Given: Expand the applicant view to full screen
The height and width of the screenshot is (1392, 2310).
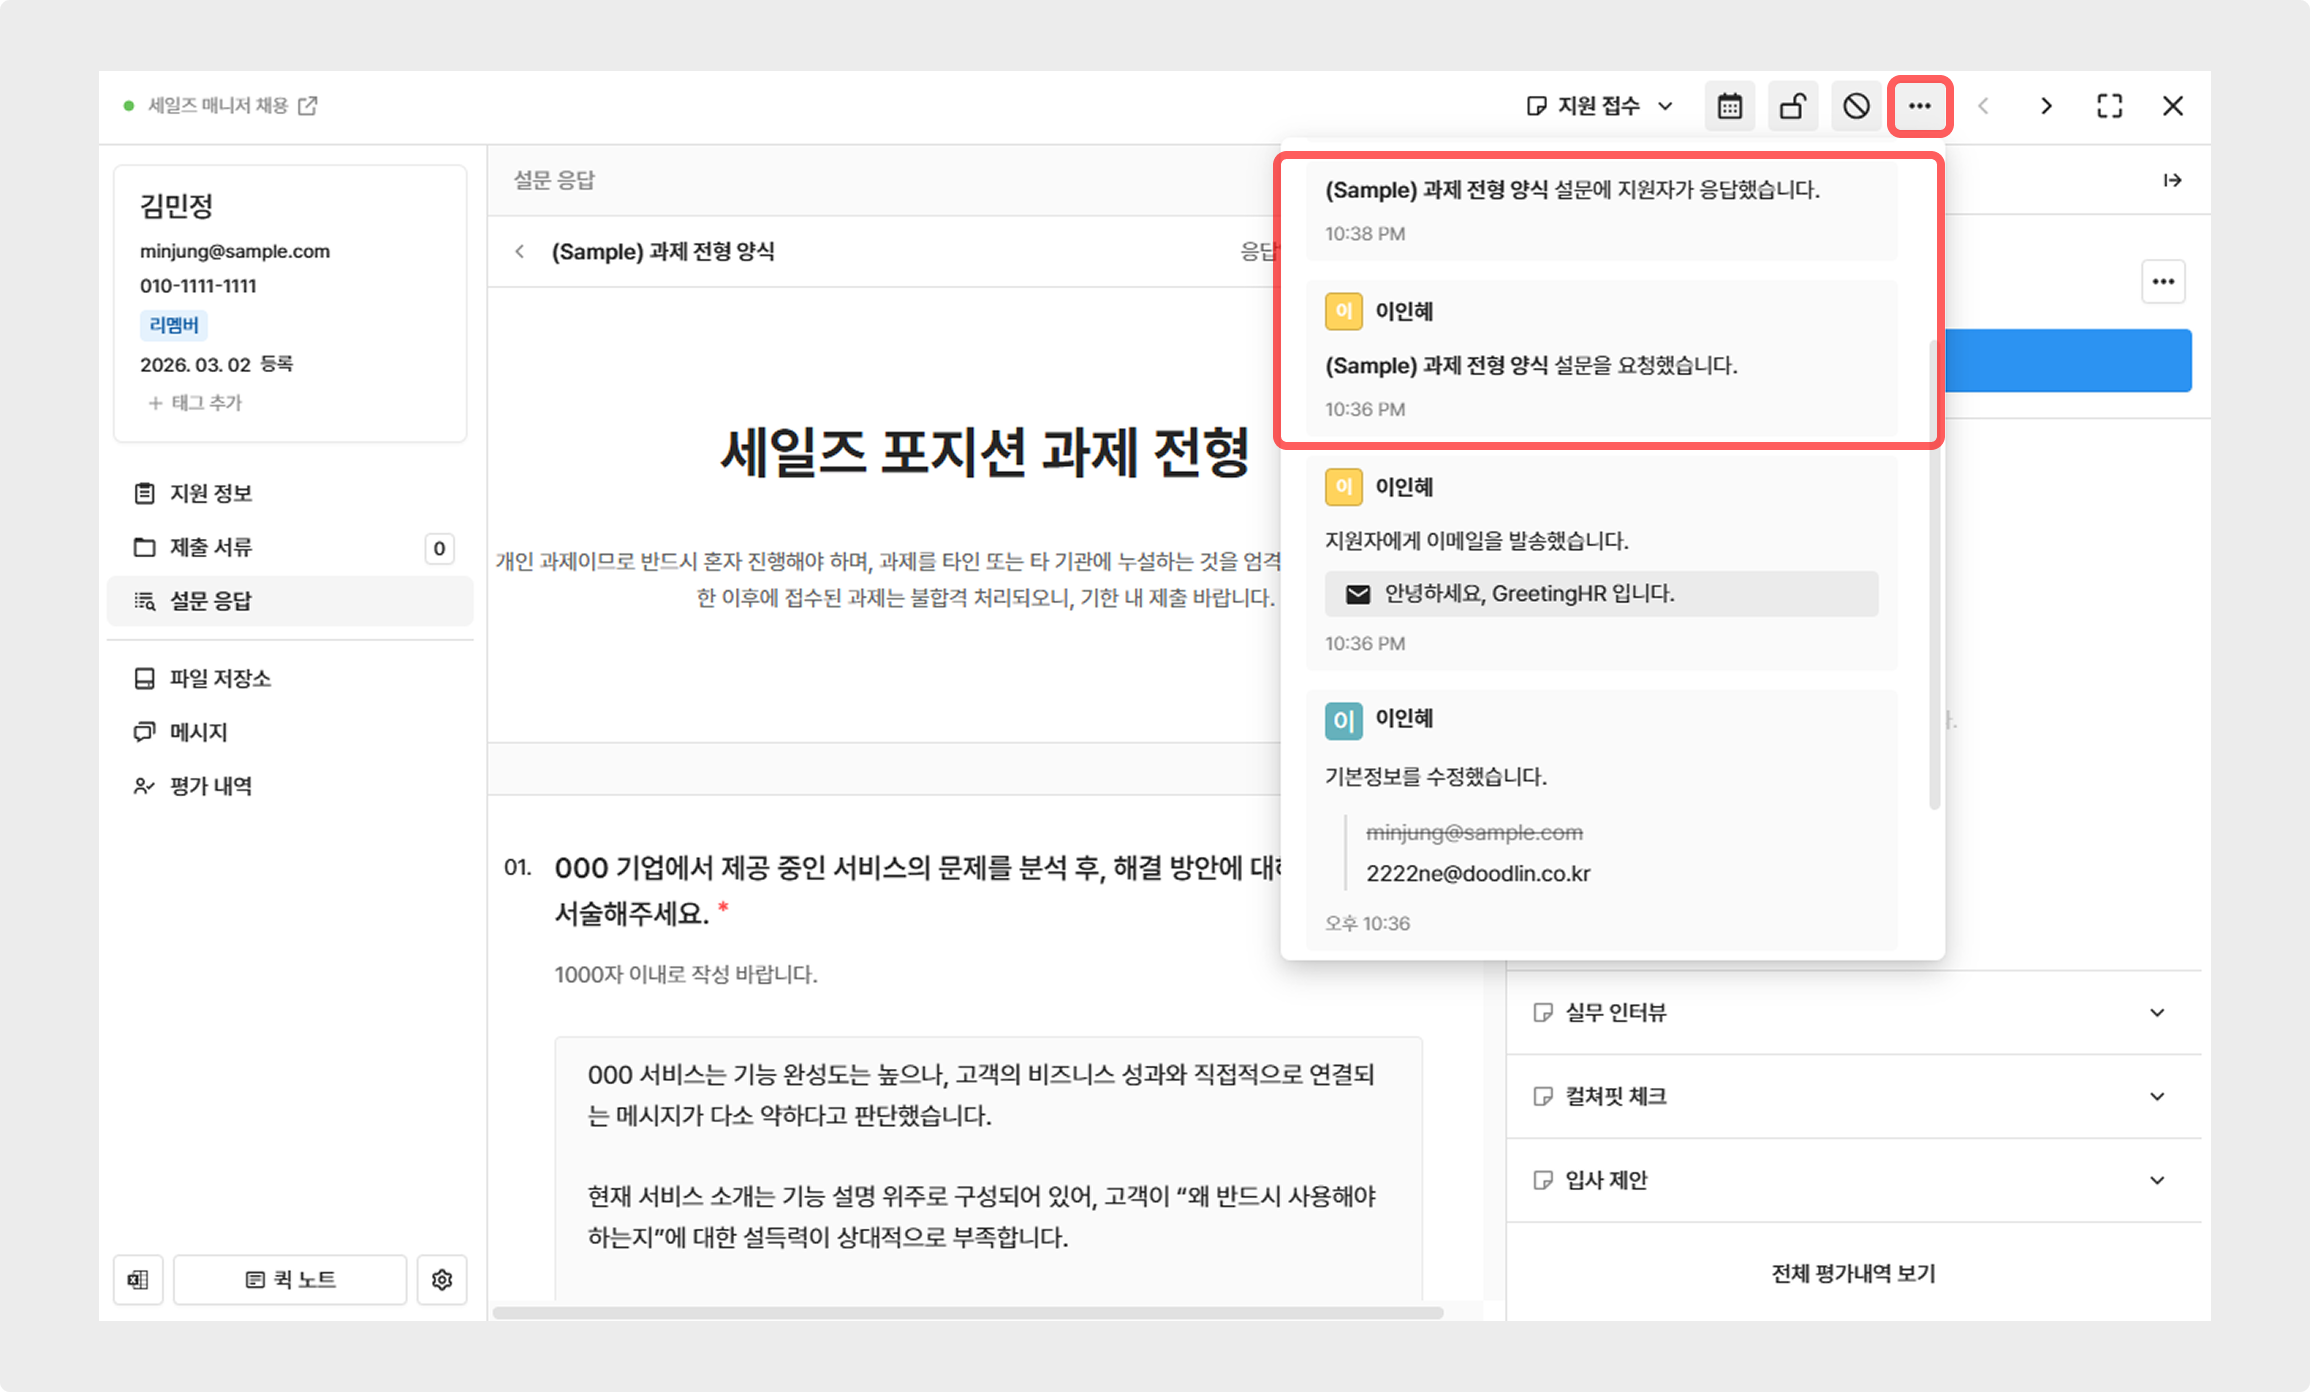Looking at the screenshot, I should 2109,106.
